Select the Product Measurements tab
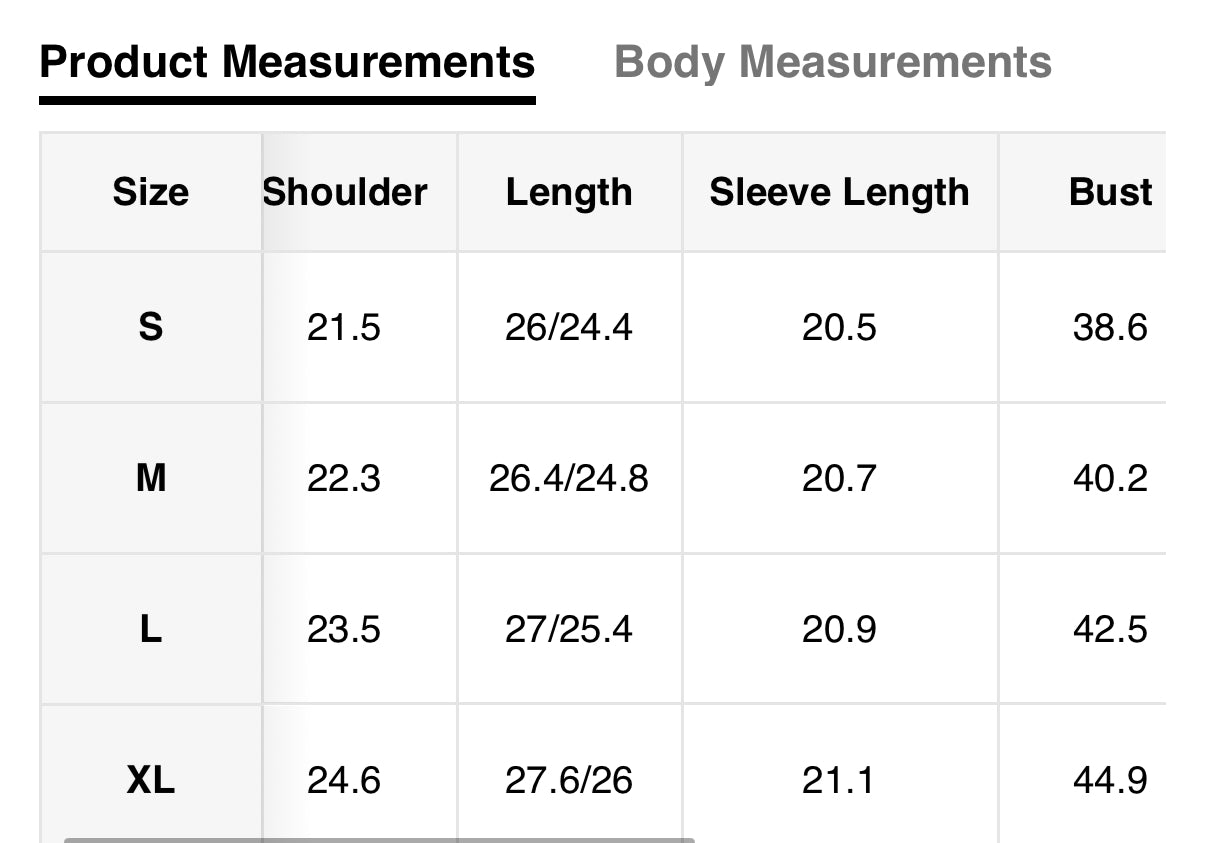 pos(287,62)
